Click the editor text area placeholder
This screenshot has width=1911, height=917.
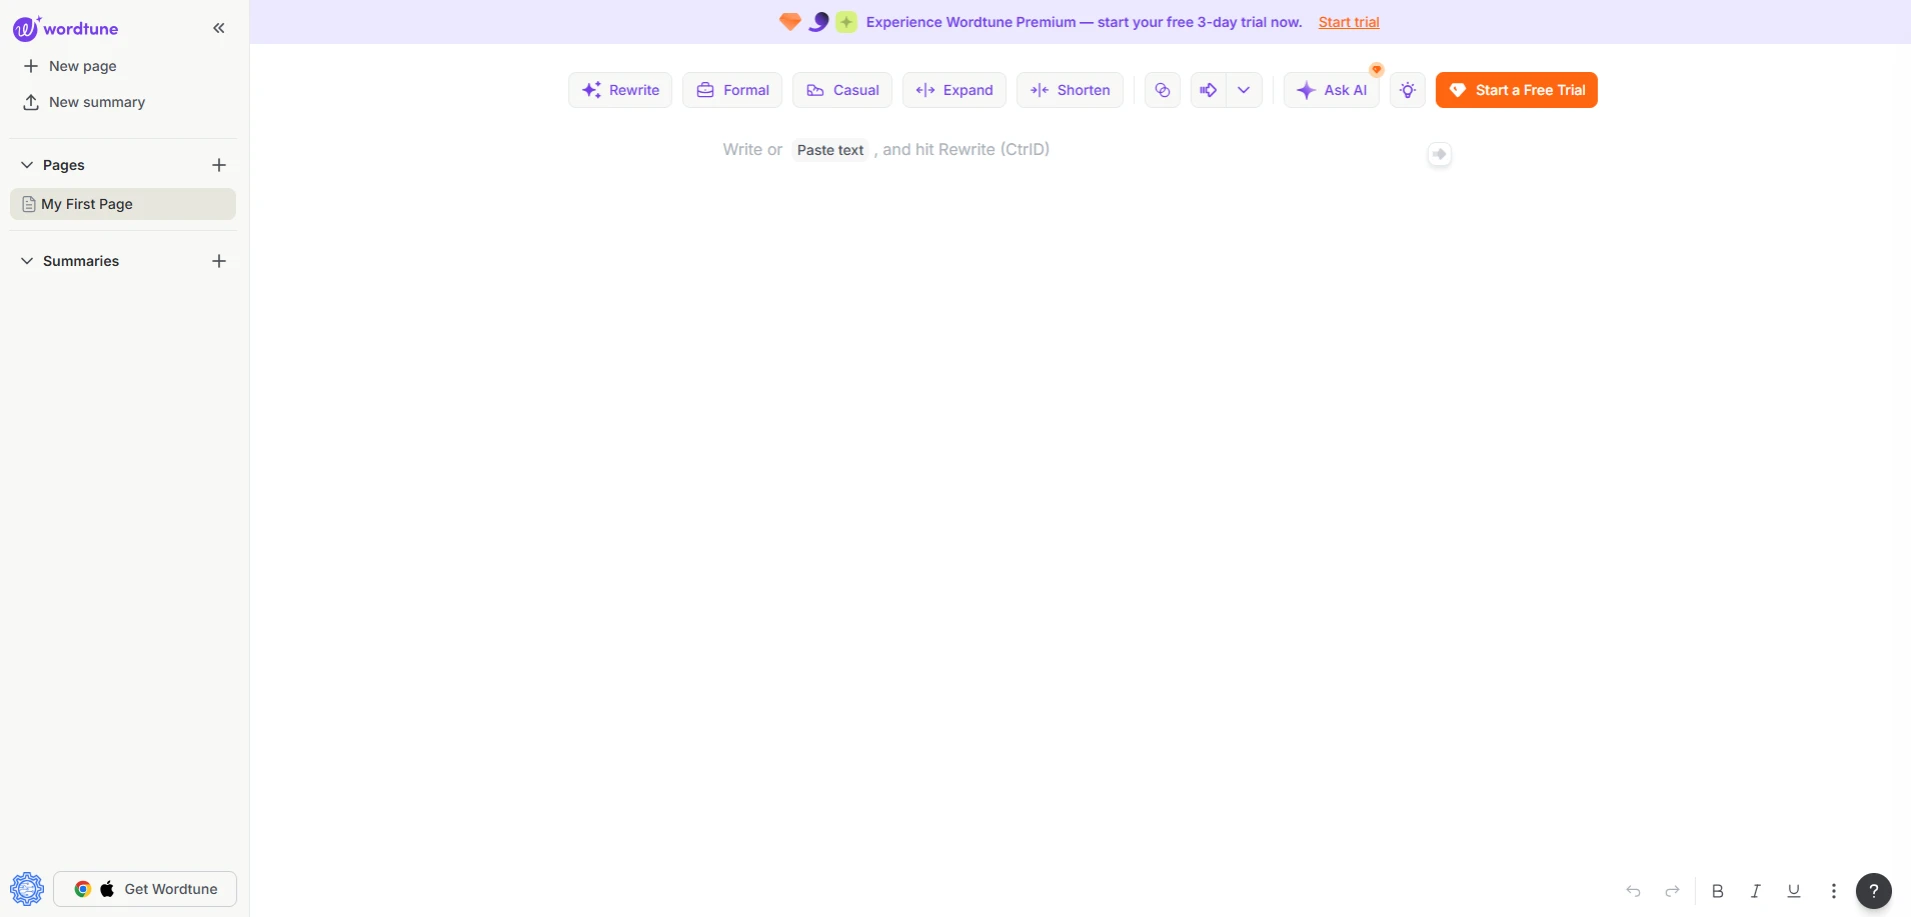click(886, 150)
